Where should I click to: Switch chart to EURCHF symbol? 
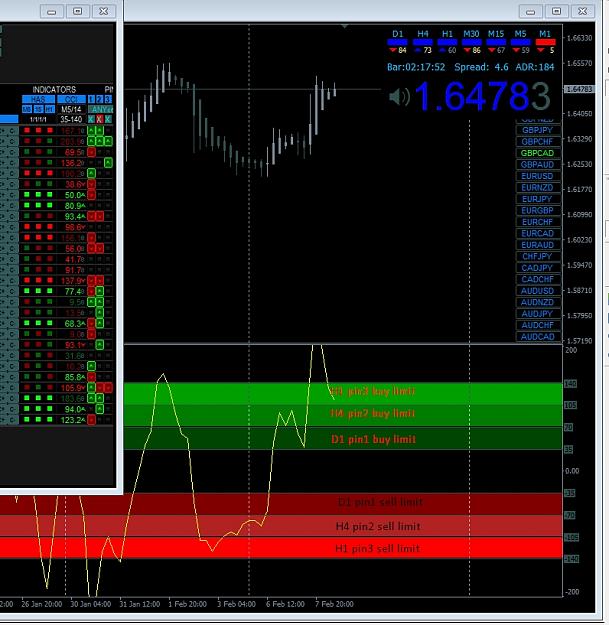tap(537, 222)
